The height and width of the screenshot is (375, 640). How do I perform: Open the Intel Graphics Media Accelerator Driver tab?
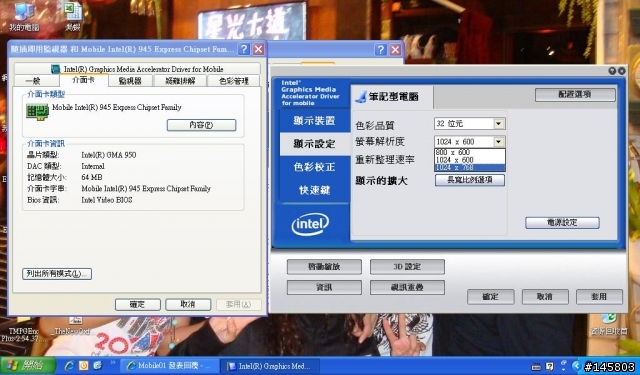[137, 69]
